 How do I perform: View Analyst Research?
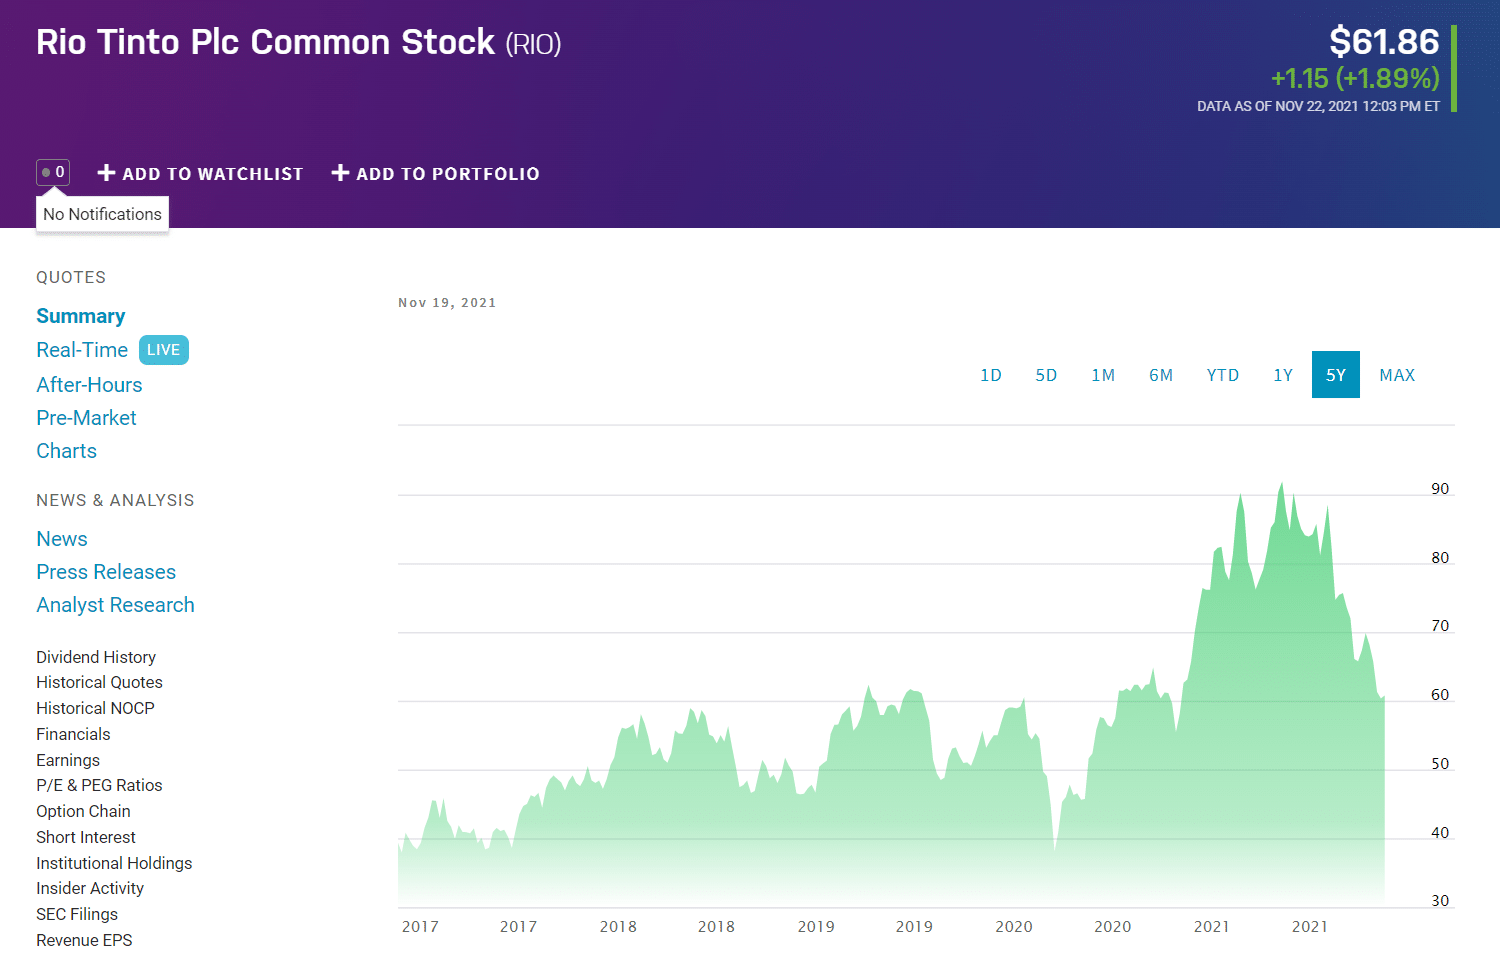tap(115, 605)
